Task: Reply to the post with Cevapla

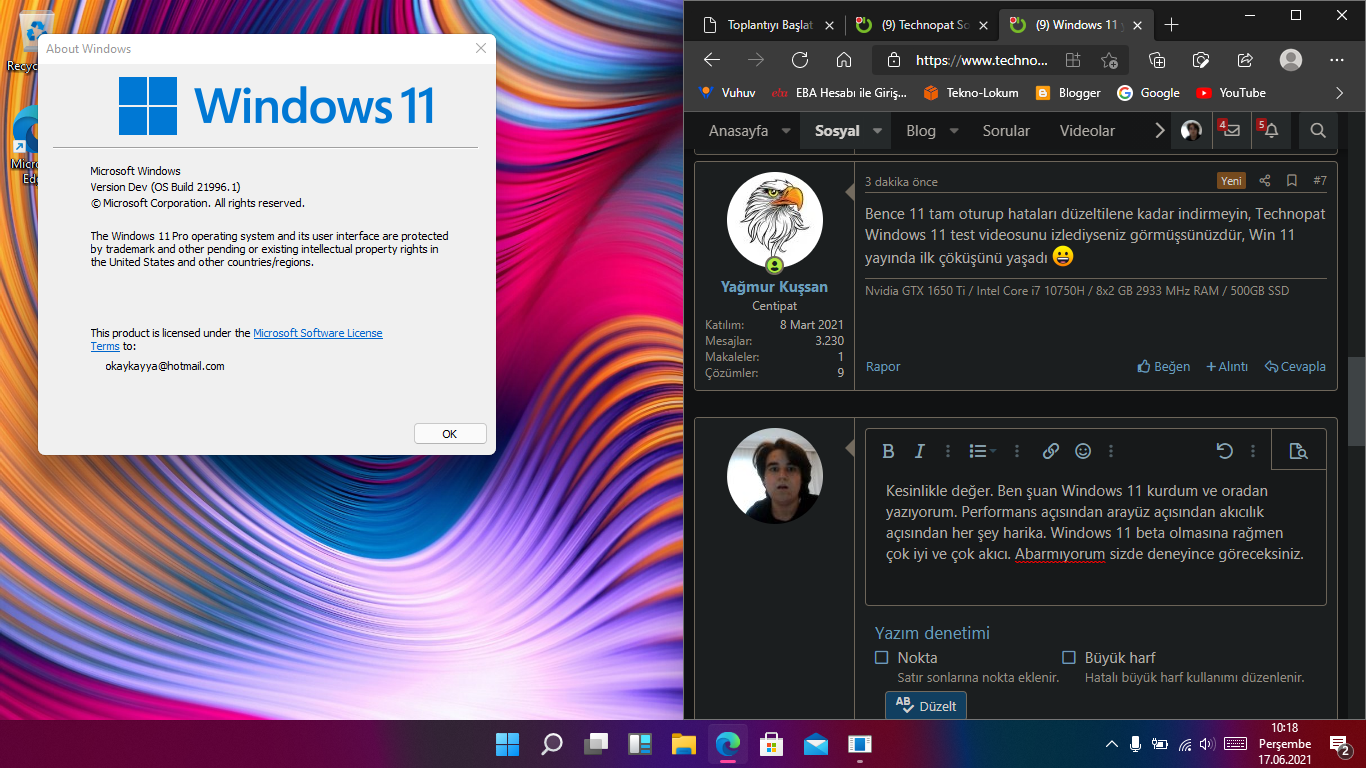Action: click(1295, 367)
